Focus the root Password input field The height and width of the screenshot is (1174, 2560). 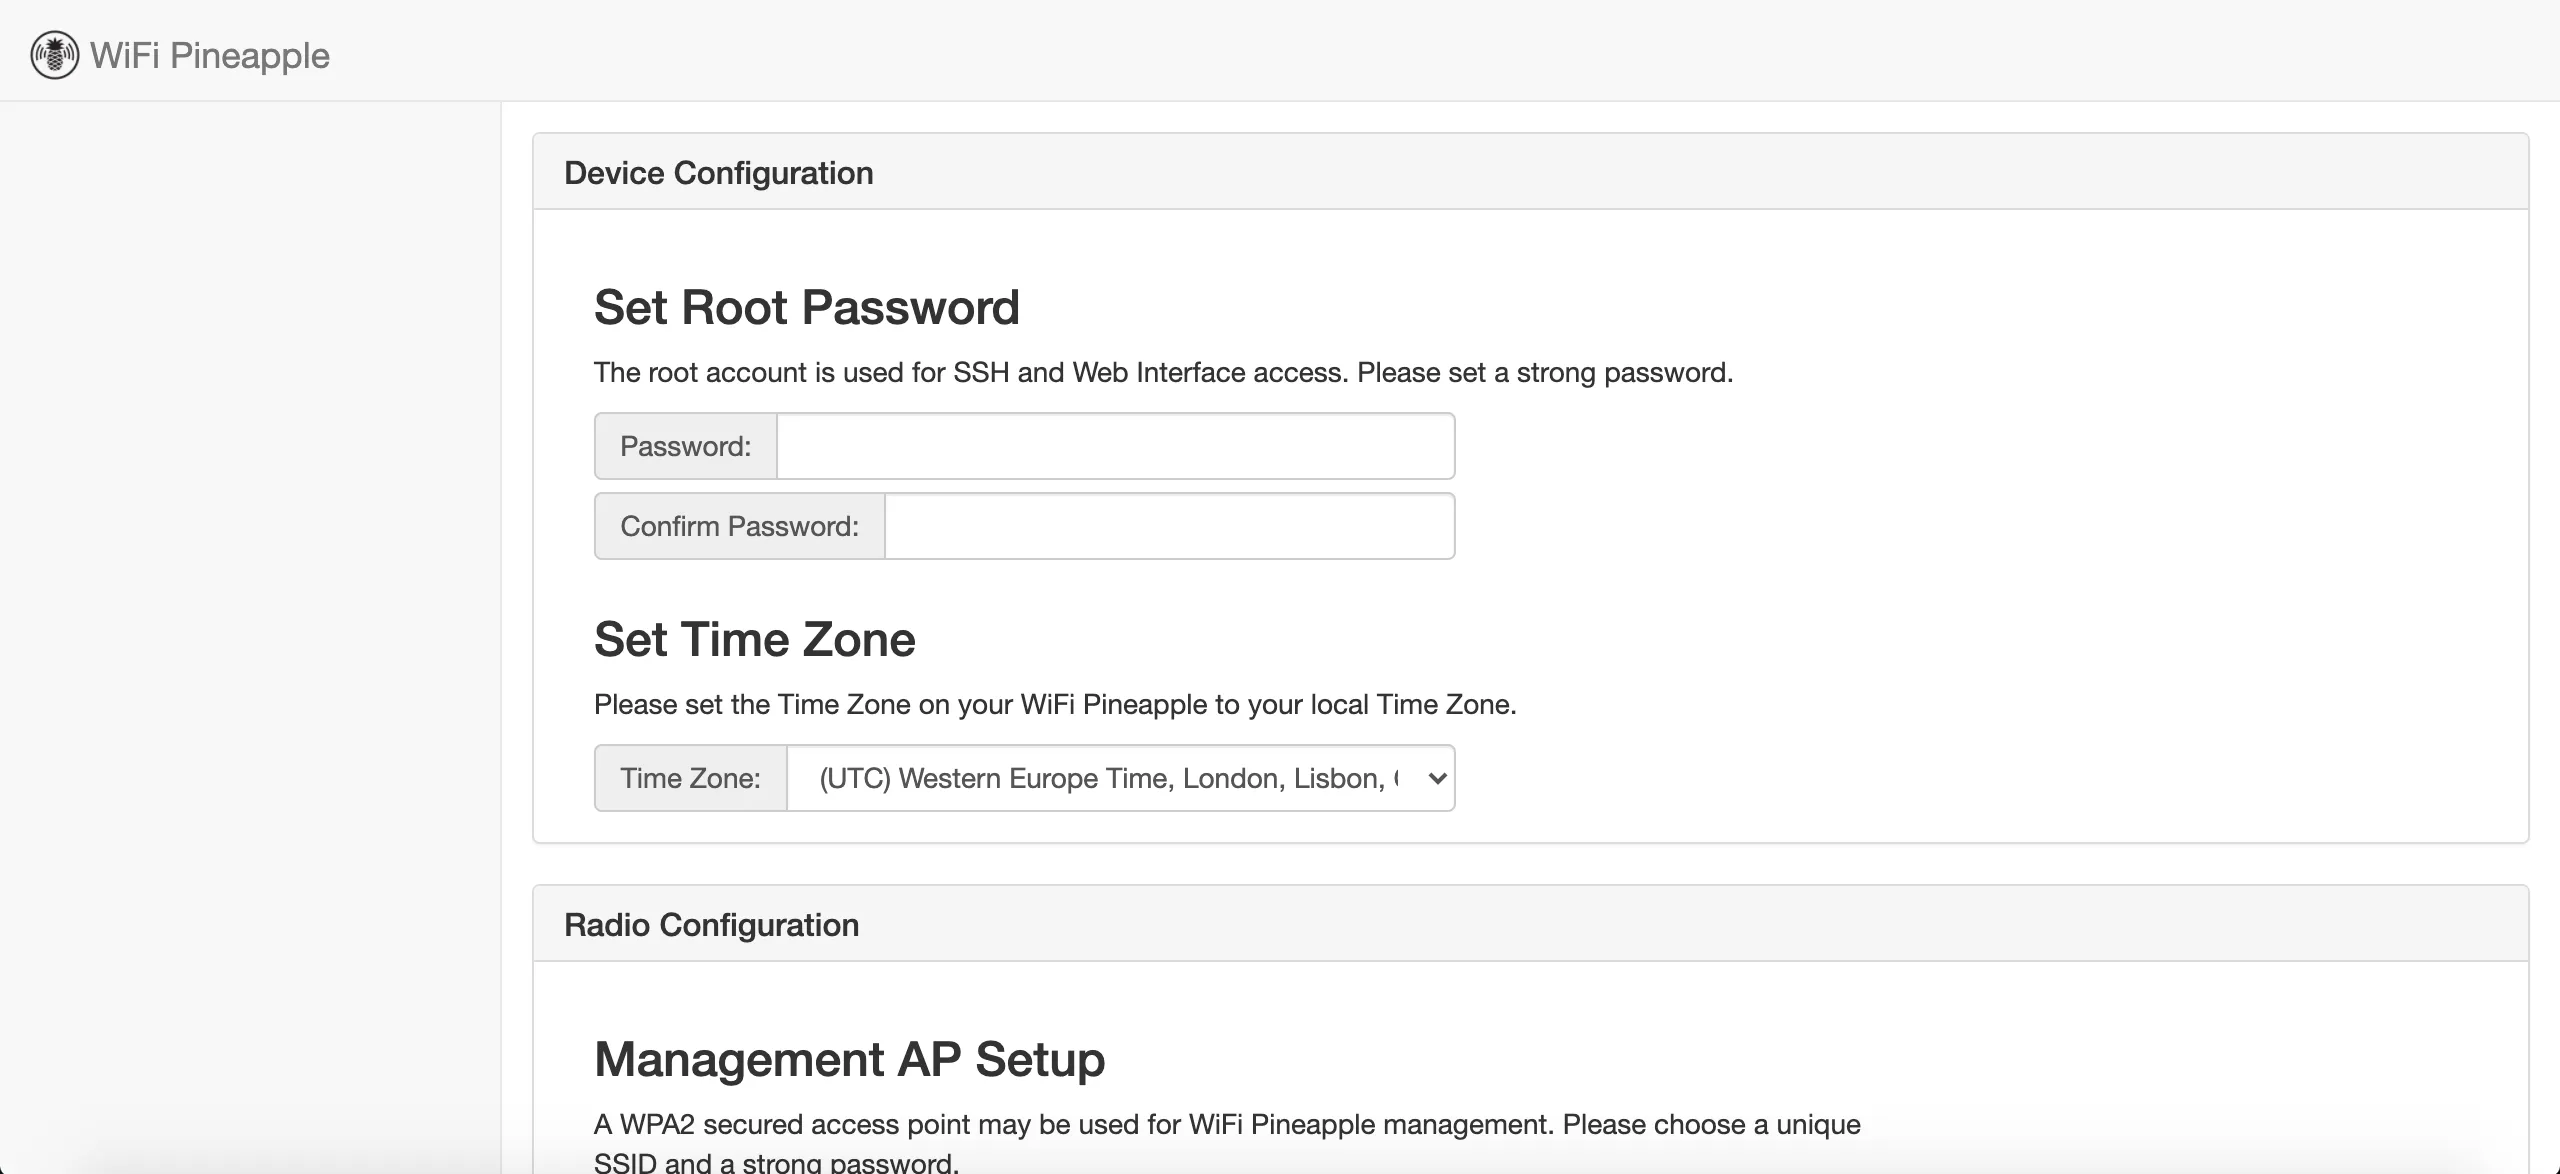point(1116,446)
